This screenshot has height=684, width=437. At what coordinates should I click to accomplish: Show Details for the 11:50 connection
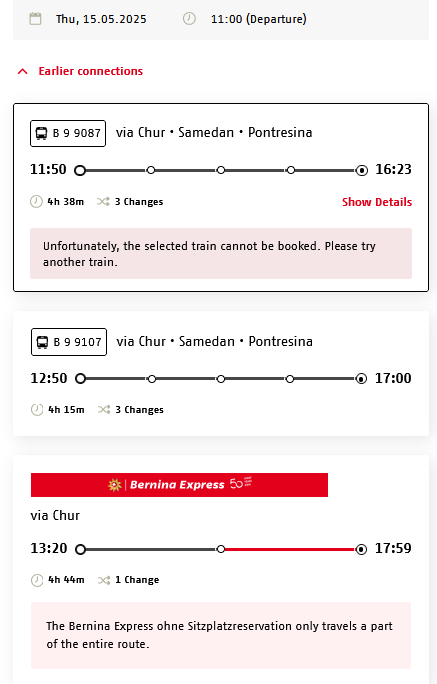pos(377,202)
